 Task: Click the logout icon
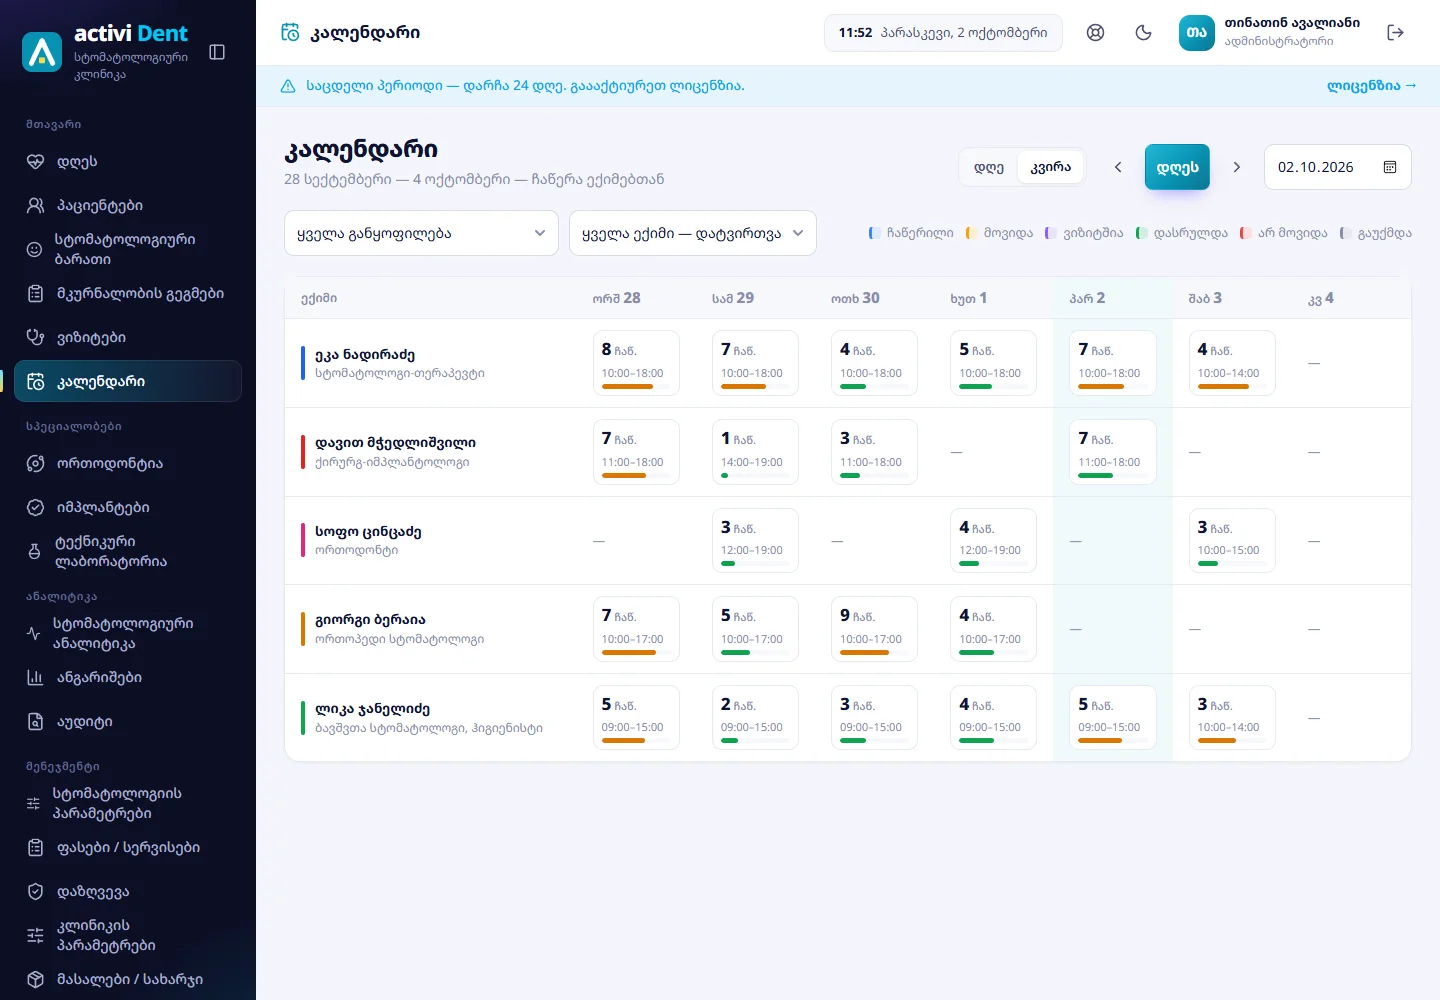click(1396, 33)
